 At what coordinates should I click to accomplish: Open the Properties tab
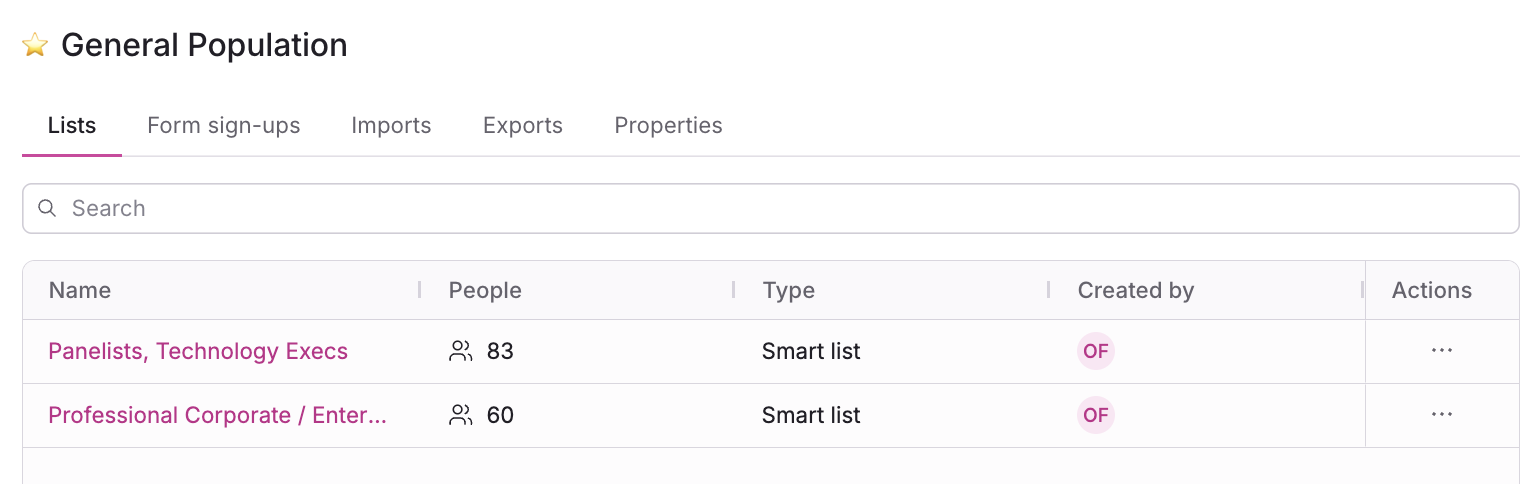[x=668, y=126]
